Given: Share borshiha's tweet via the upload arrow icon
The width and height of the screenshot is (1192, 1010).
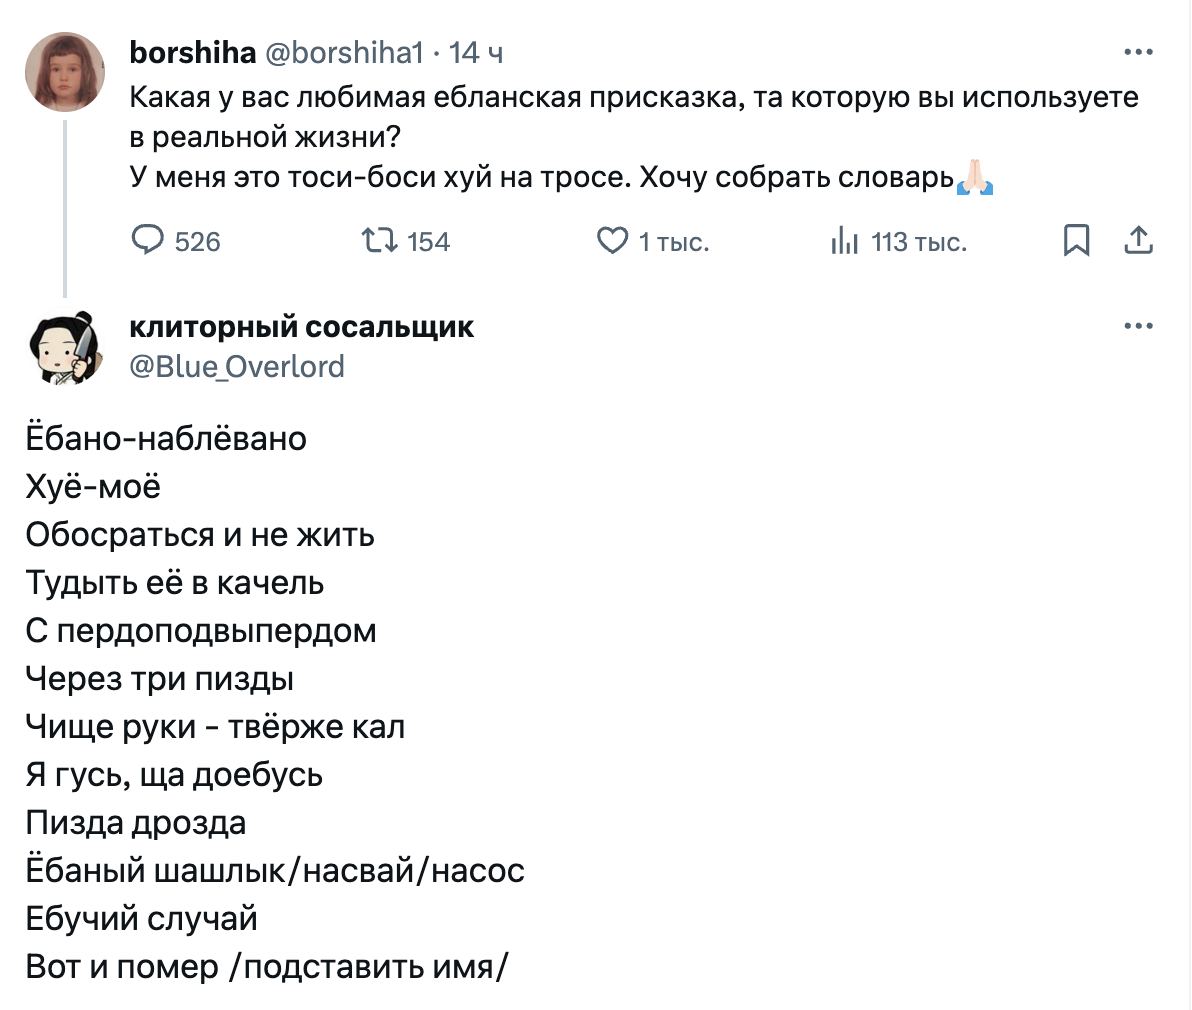Looking at the screenshot, I should tap(1139, 241).
